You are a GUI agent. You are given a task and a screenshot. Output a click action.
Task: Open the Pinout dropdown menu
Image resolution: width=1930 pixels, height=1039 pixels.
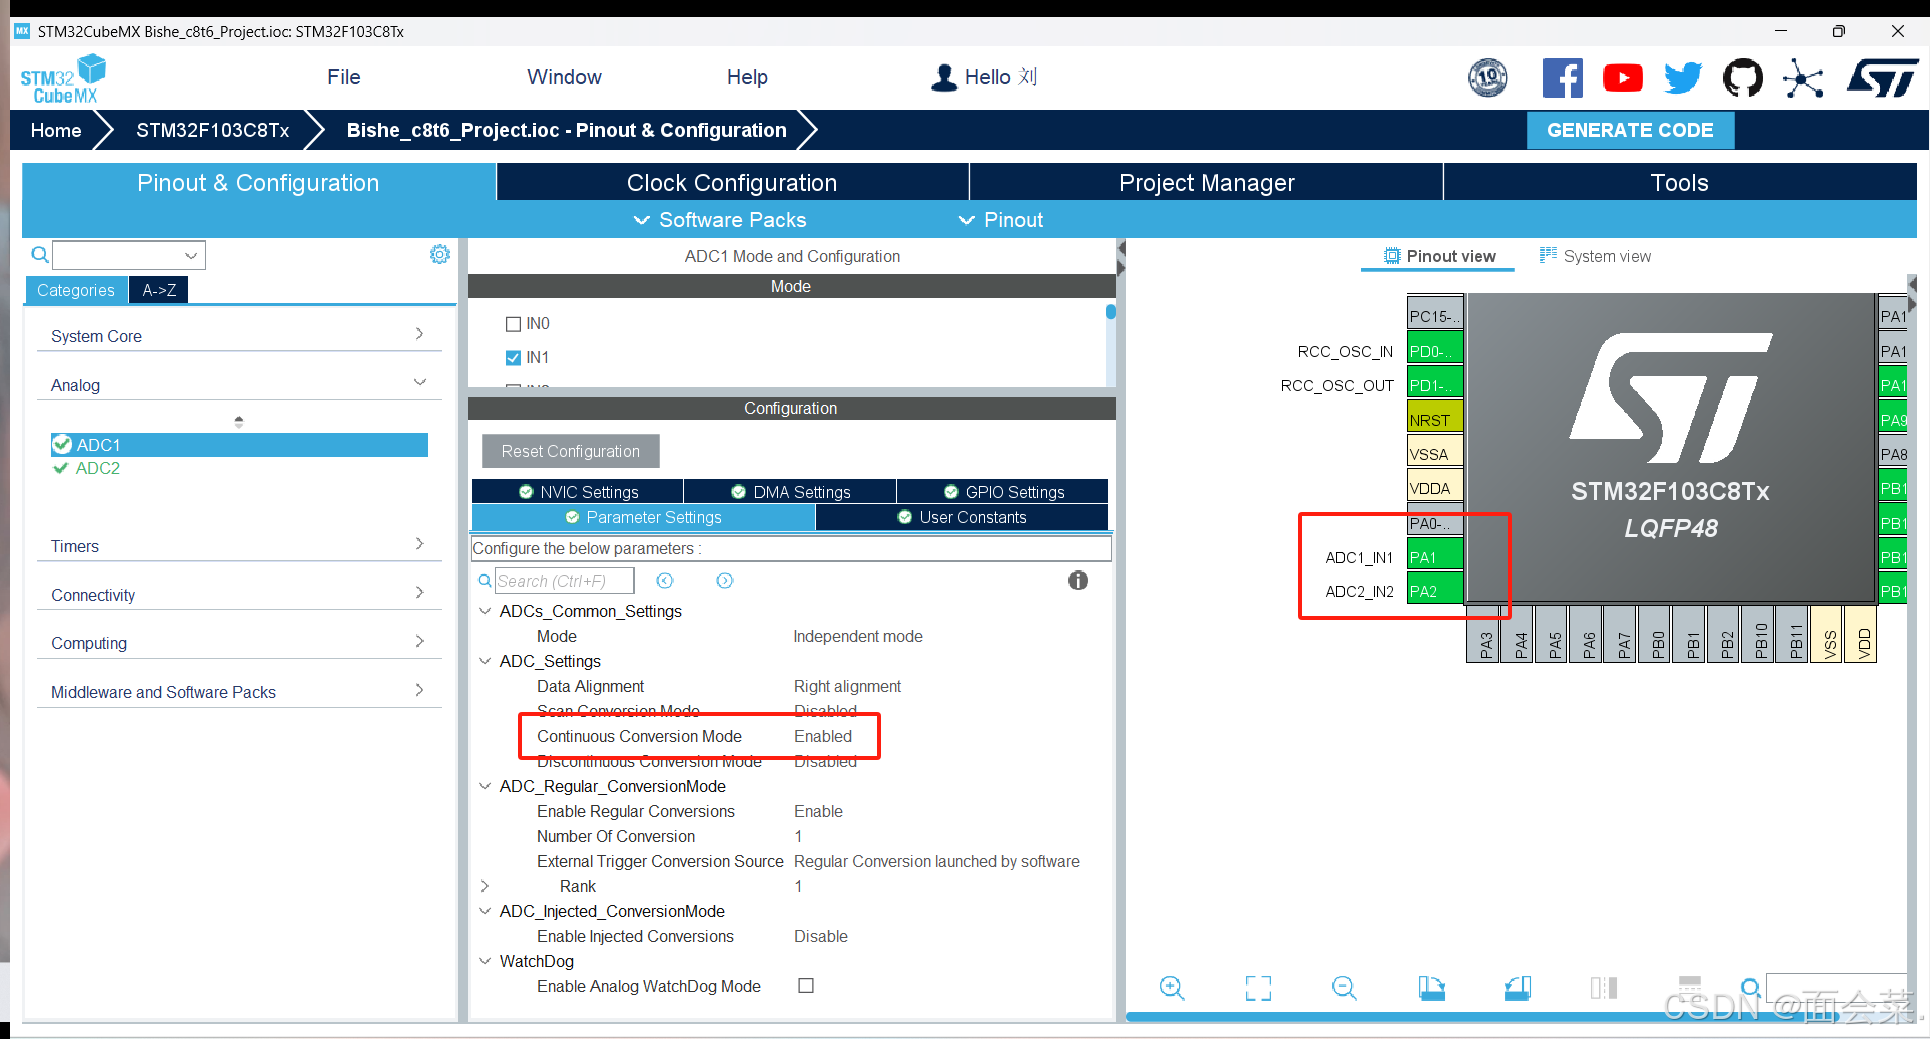[x=1001, y=220]
